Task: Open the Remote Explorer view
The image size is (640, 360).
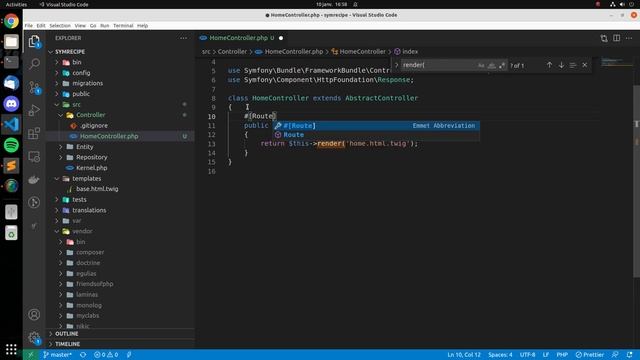Action: click(34, 156)
